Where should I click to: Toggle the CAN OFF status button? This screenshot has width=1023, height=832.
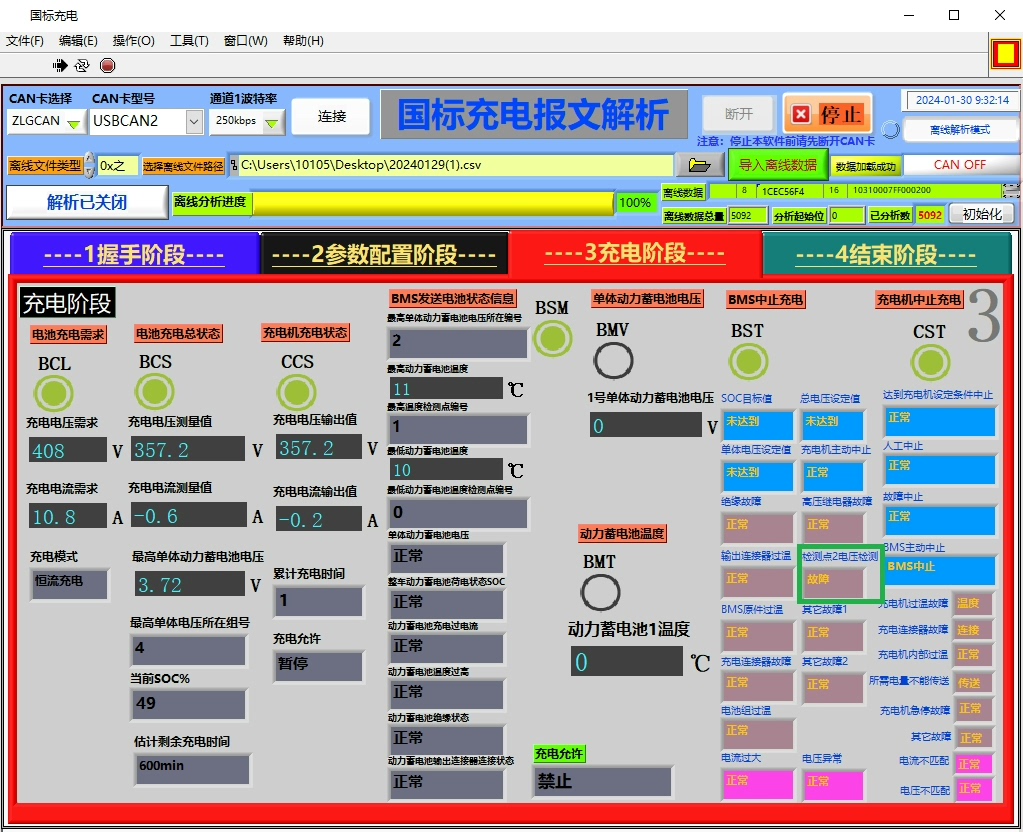[959, 165]
